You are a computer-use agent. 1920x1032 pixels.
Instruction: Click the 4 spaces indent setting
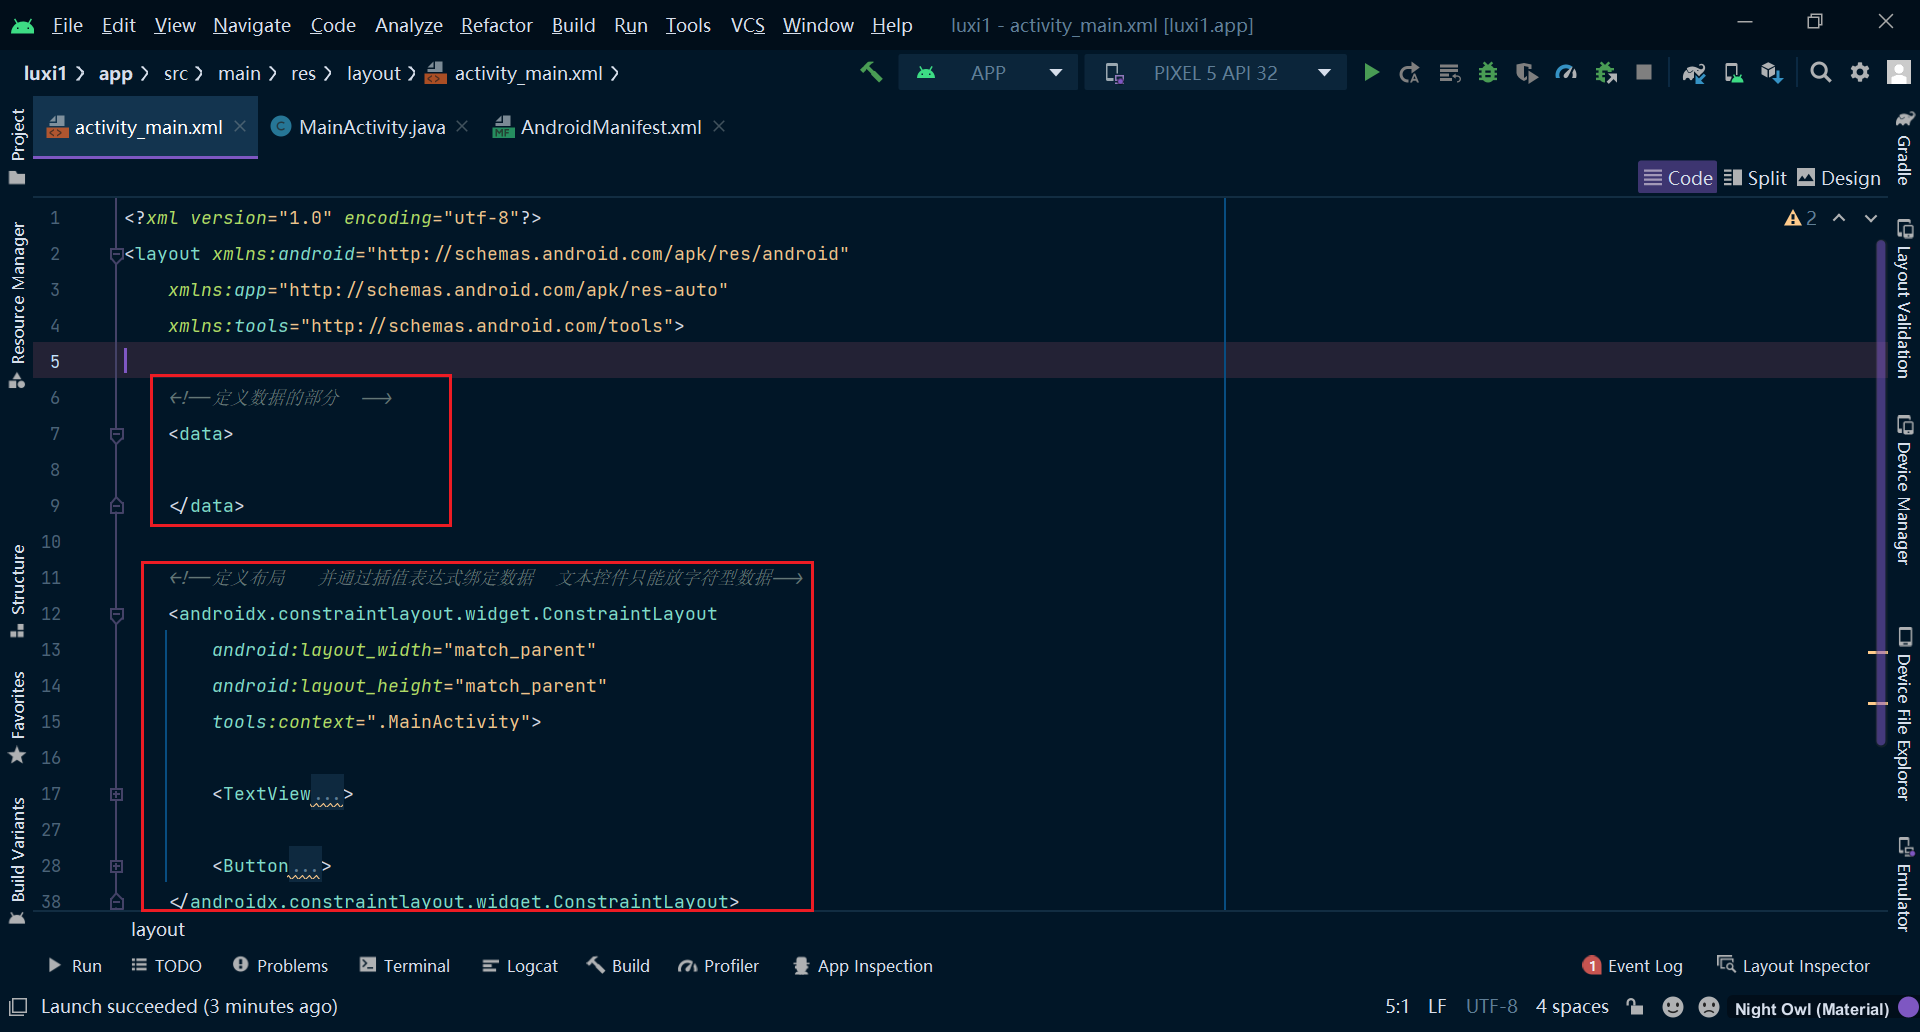1572,1007
